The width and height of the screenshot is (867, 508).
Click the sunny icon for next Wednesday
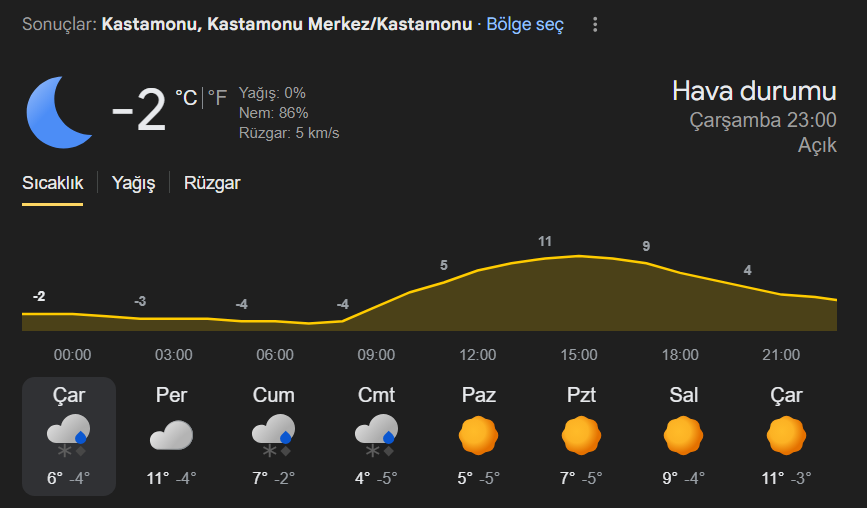click(786, 436)
